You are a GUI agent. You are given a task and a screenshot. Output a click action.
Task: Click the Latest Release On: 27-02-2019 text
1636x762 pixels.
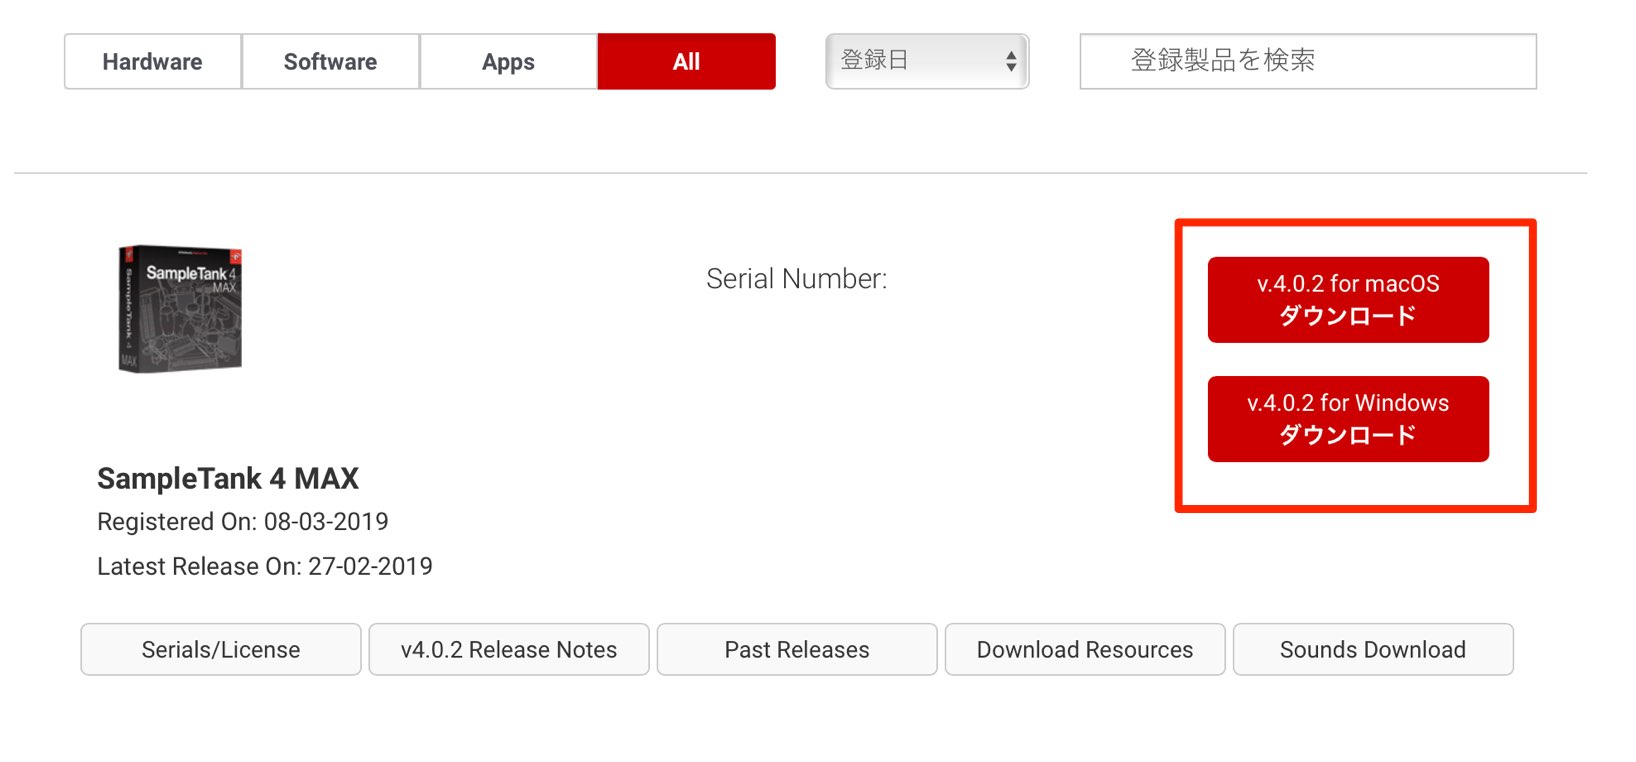[x=265, y=567]
